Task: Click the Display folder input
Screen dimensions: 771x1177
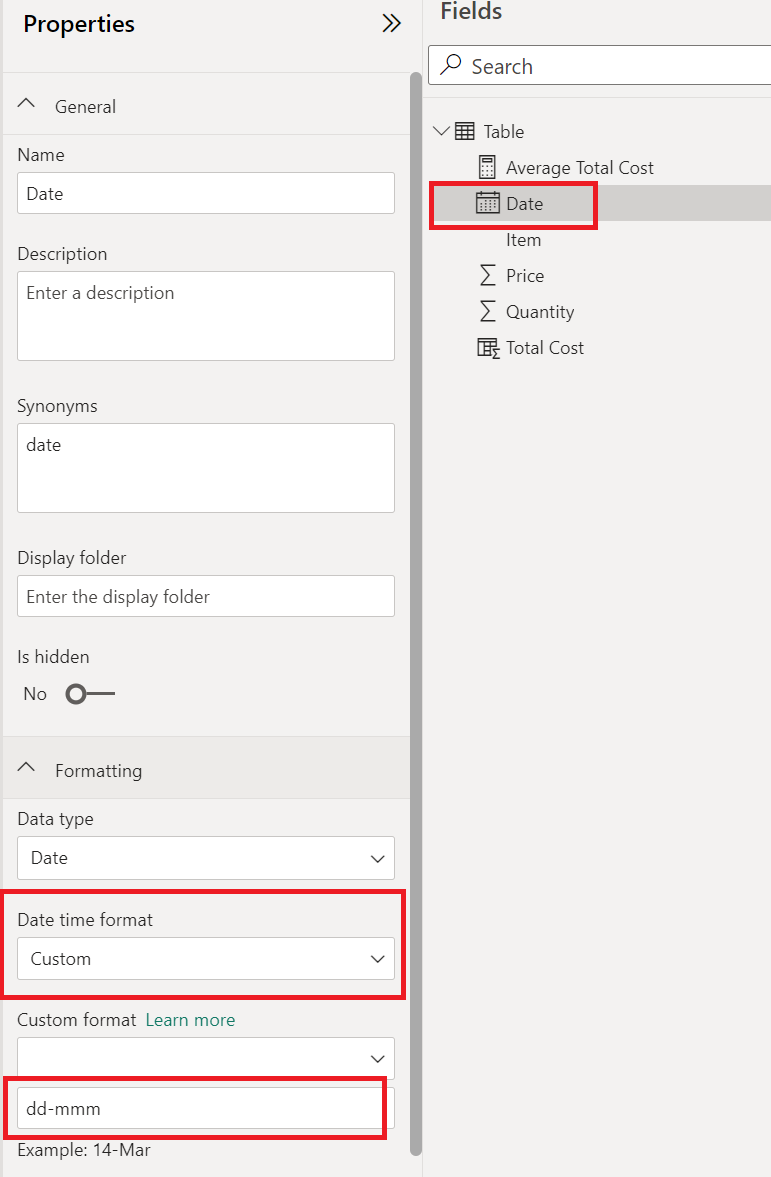Action: (206, 596)
